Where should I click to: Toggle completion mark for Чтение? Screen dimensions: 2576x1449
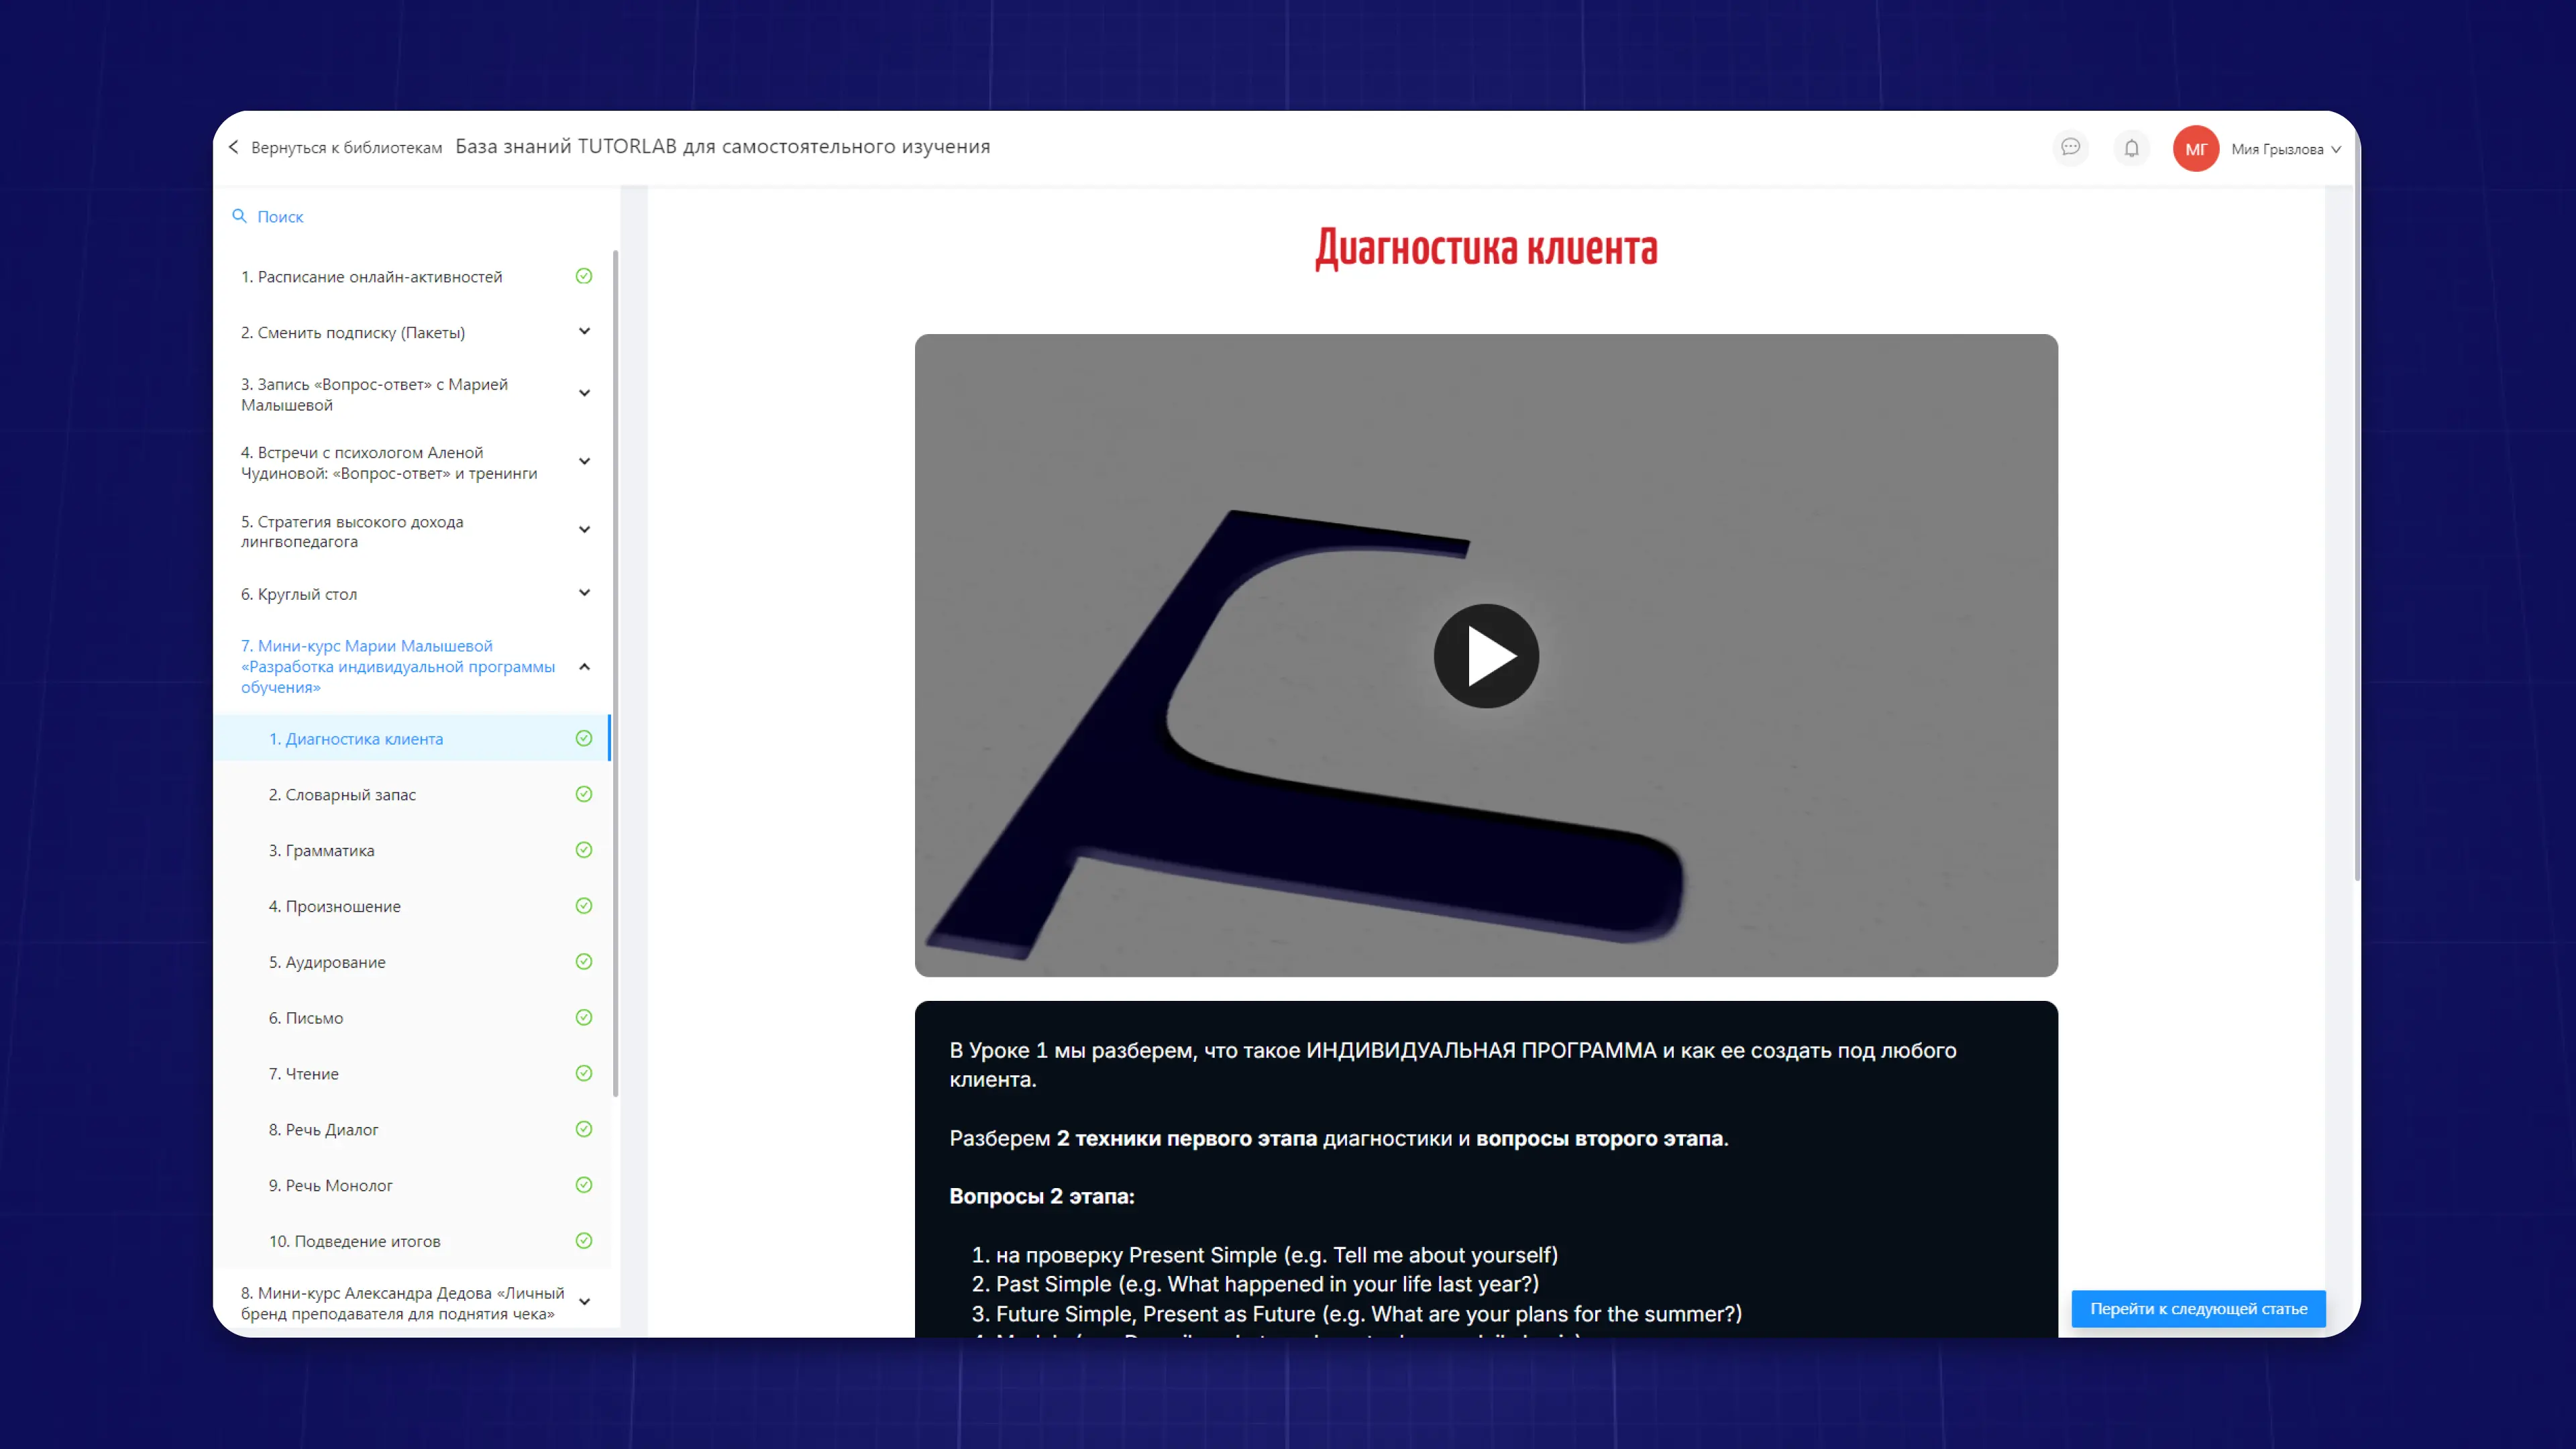coord(584,1073)
